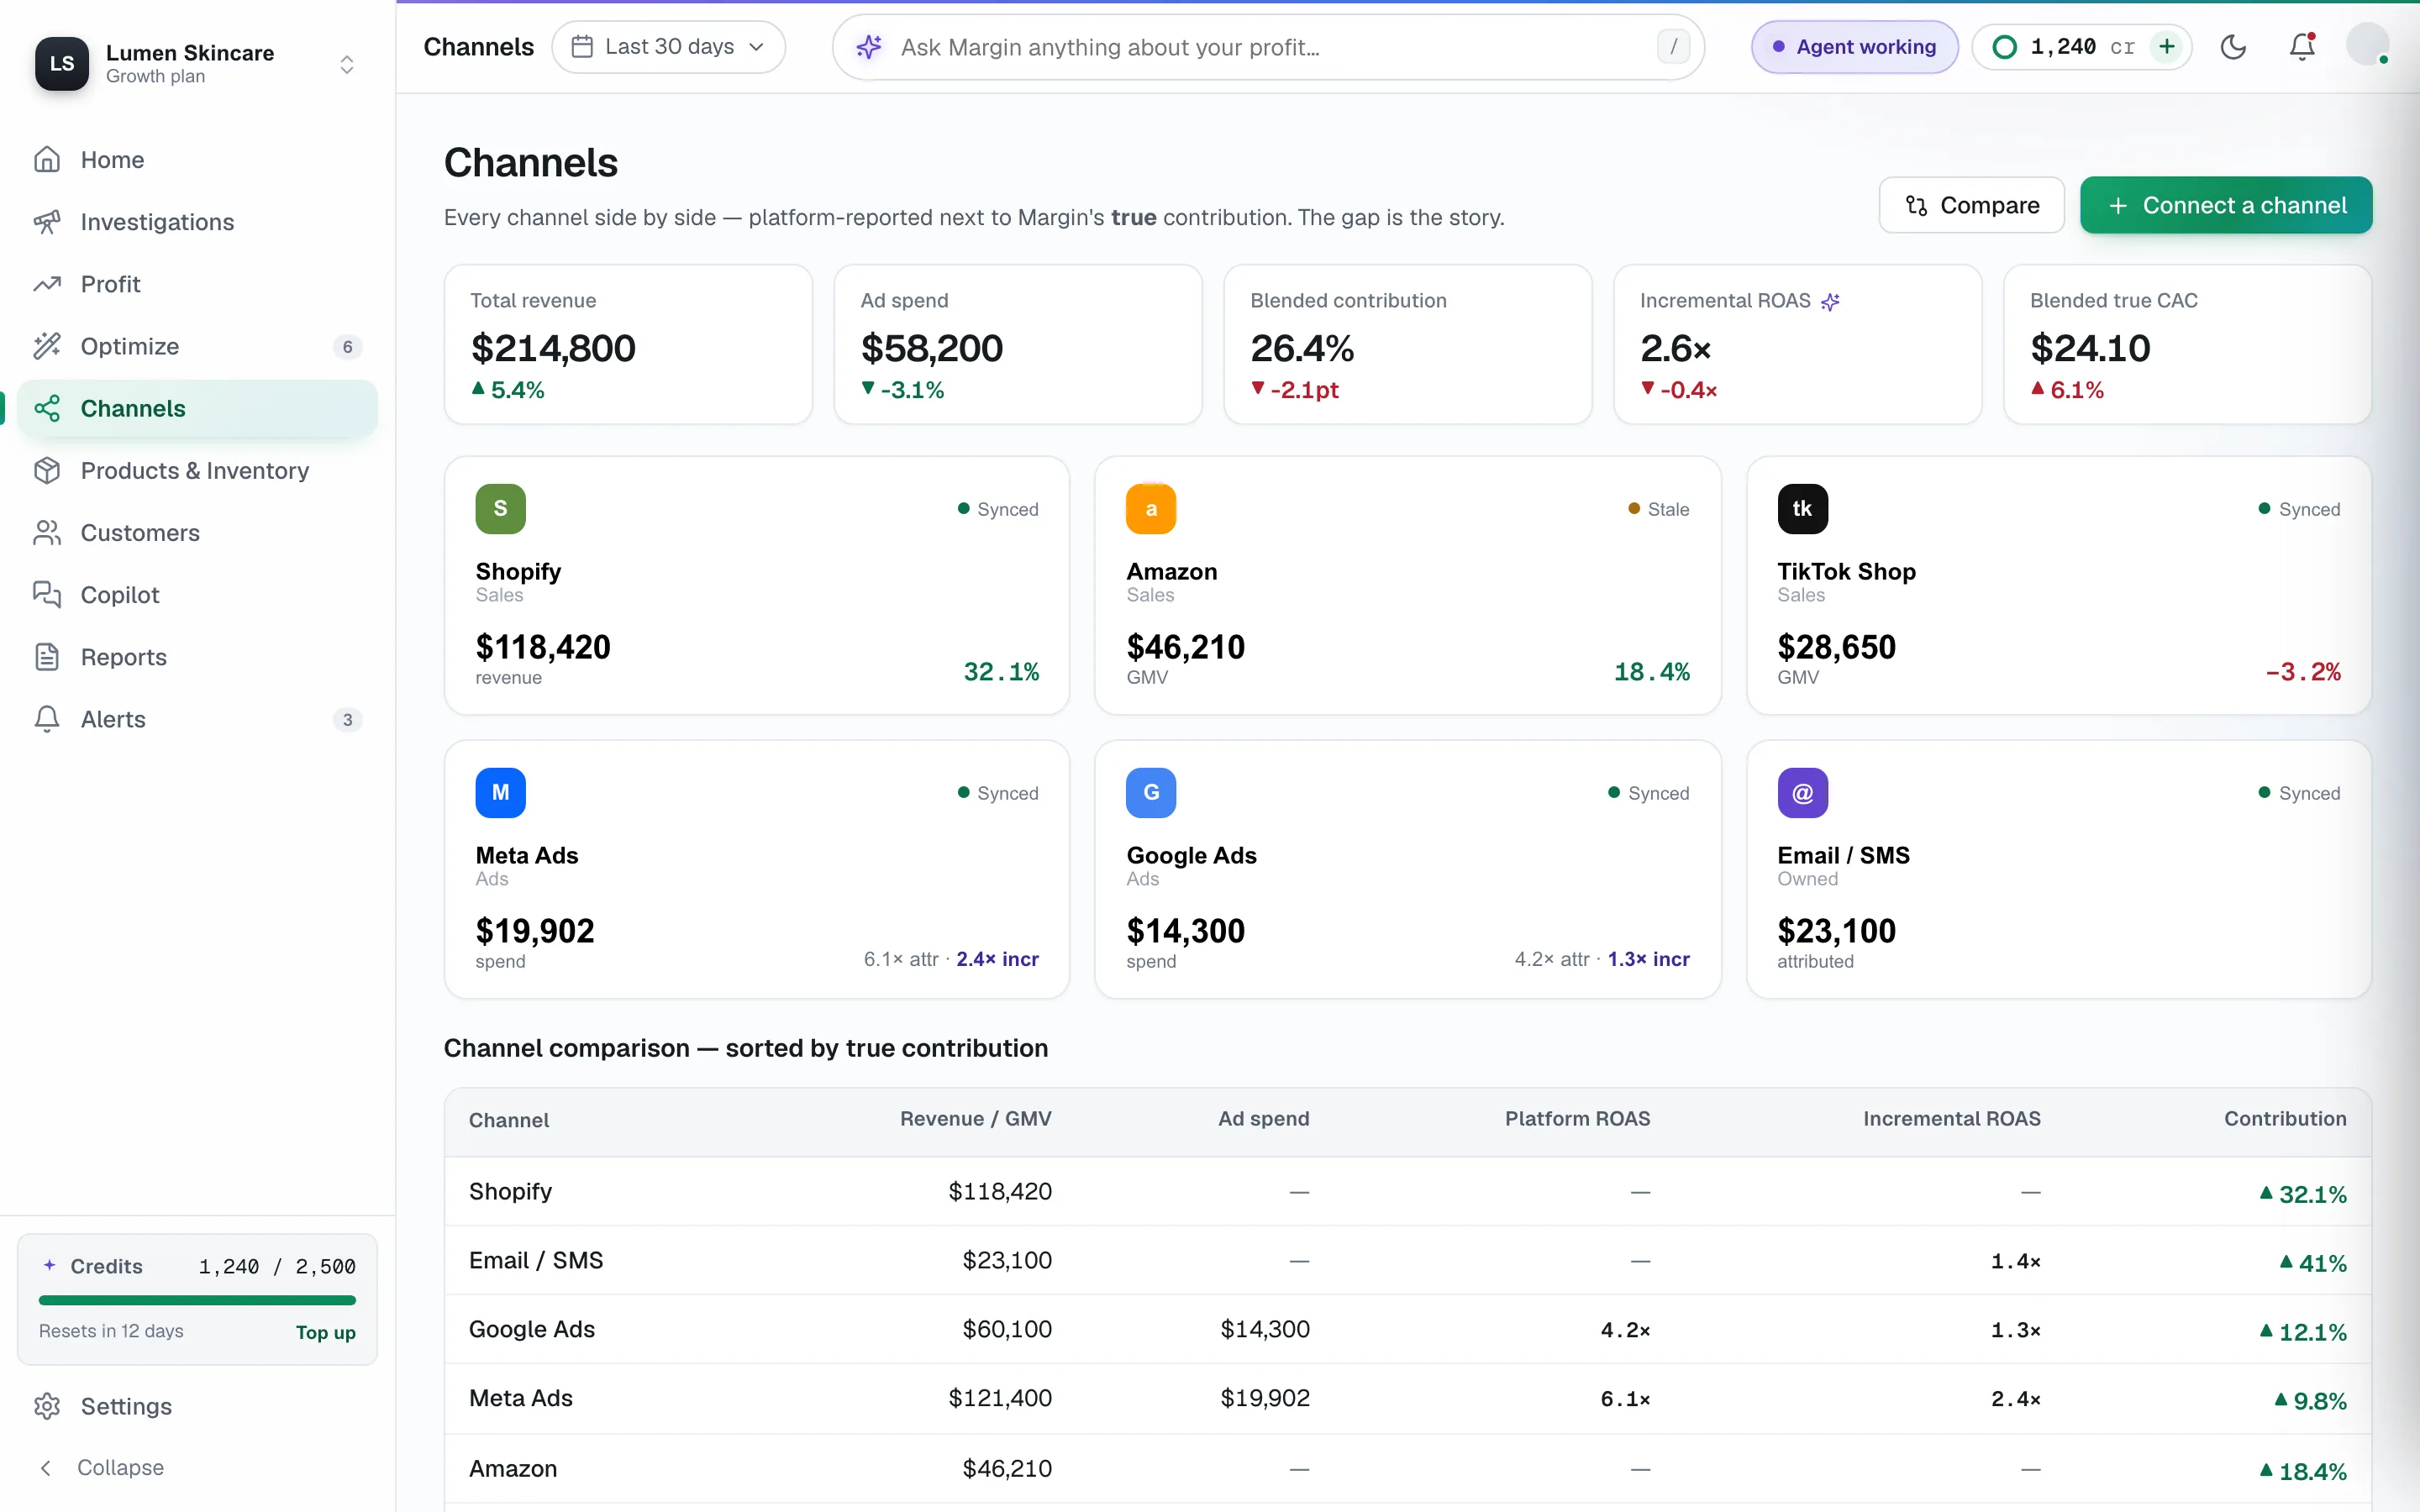Click the Google Ads 1.3× incr label
Viewport: 2420px width, 1512px height.
pos(1648,959)
